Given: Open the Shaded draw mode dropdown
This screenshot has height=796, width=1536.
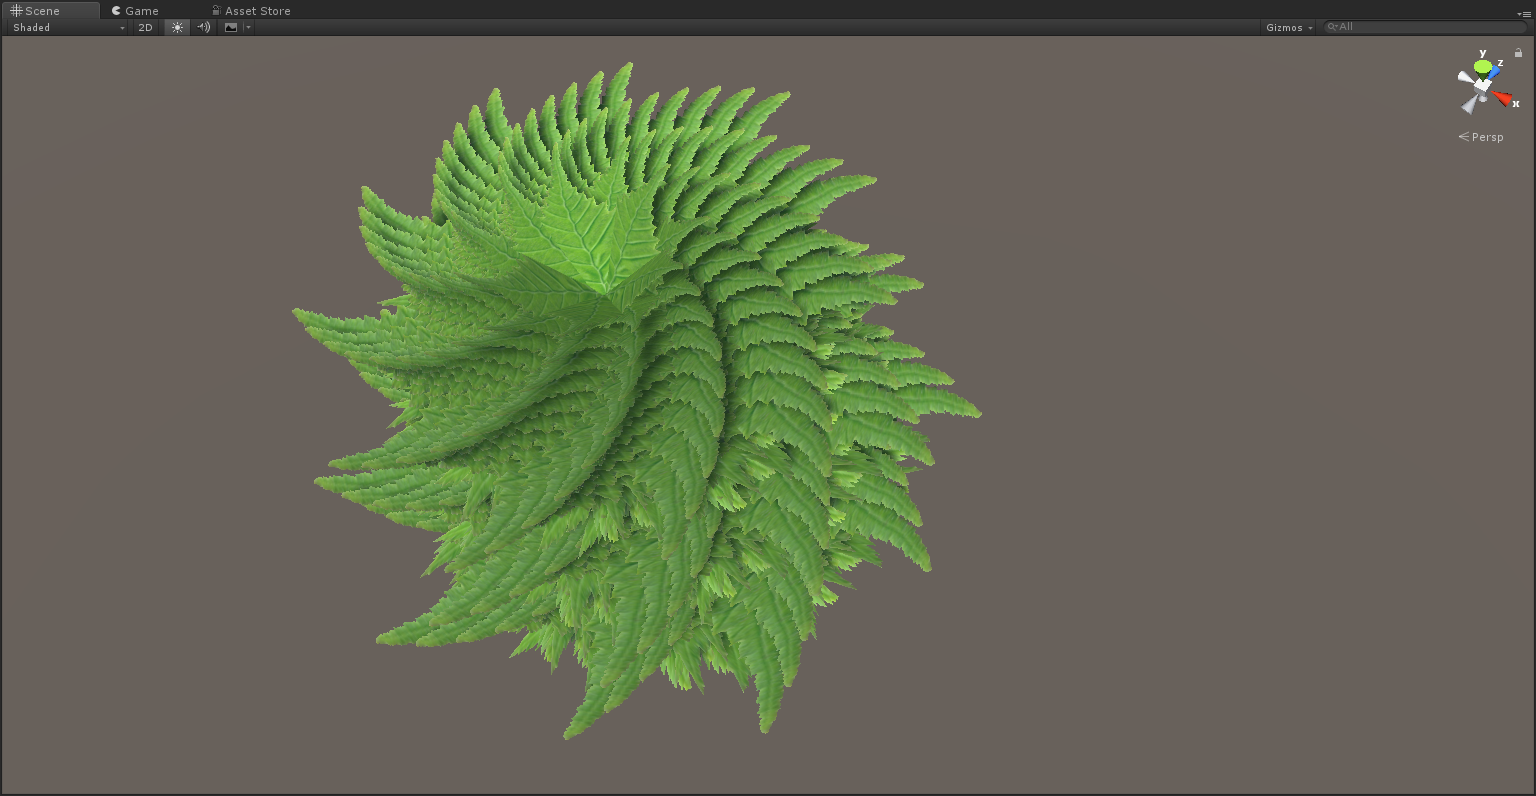Looking at the screenshot, I should coord(68,27).
